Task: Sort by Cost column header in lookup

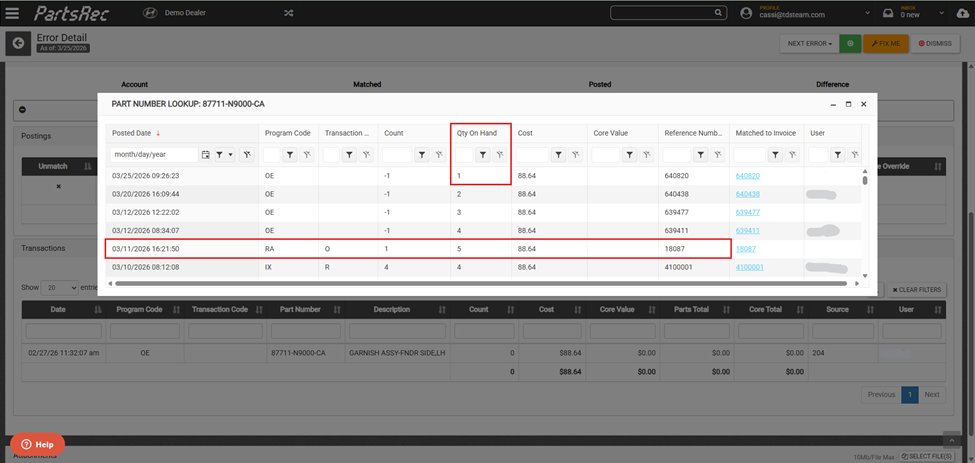Action: tap(525, 133)
